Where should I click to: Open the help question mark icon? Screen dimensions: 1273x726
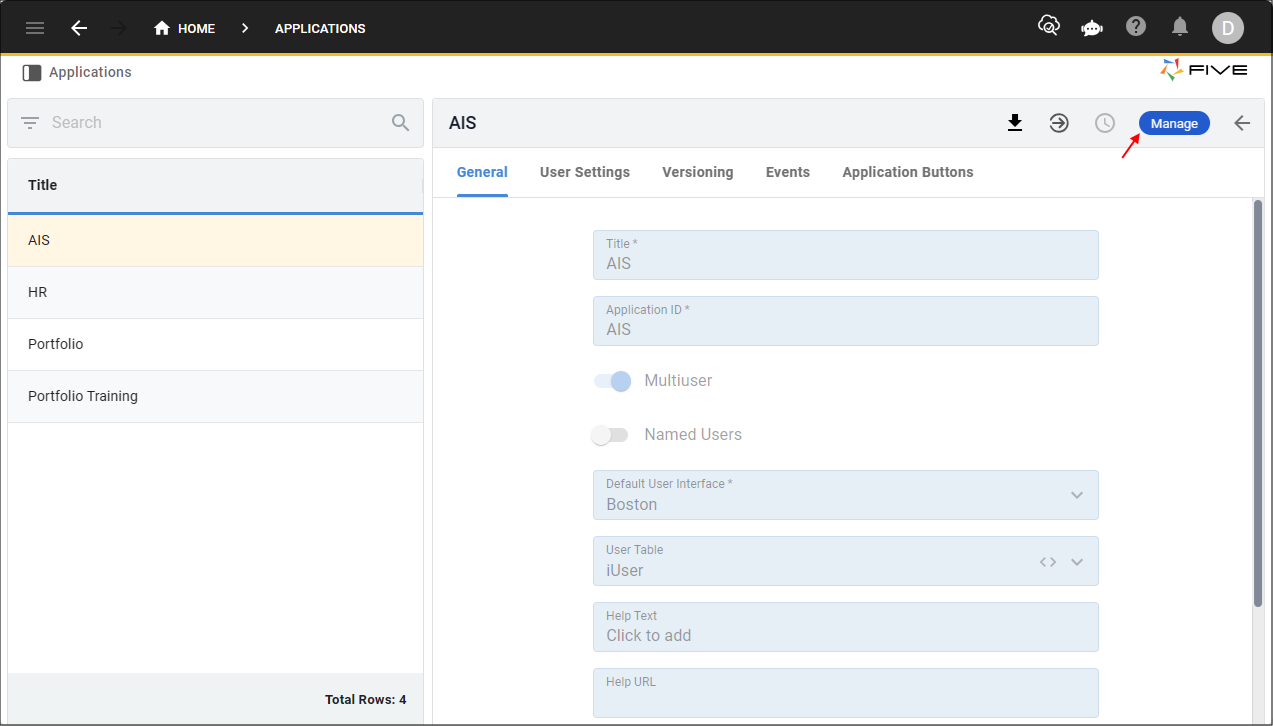click(x=1136, y=27)
